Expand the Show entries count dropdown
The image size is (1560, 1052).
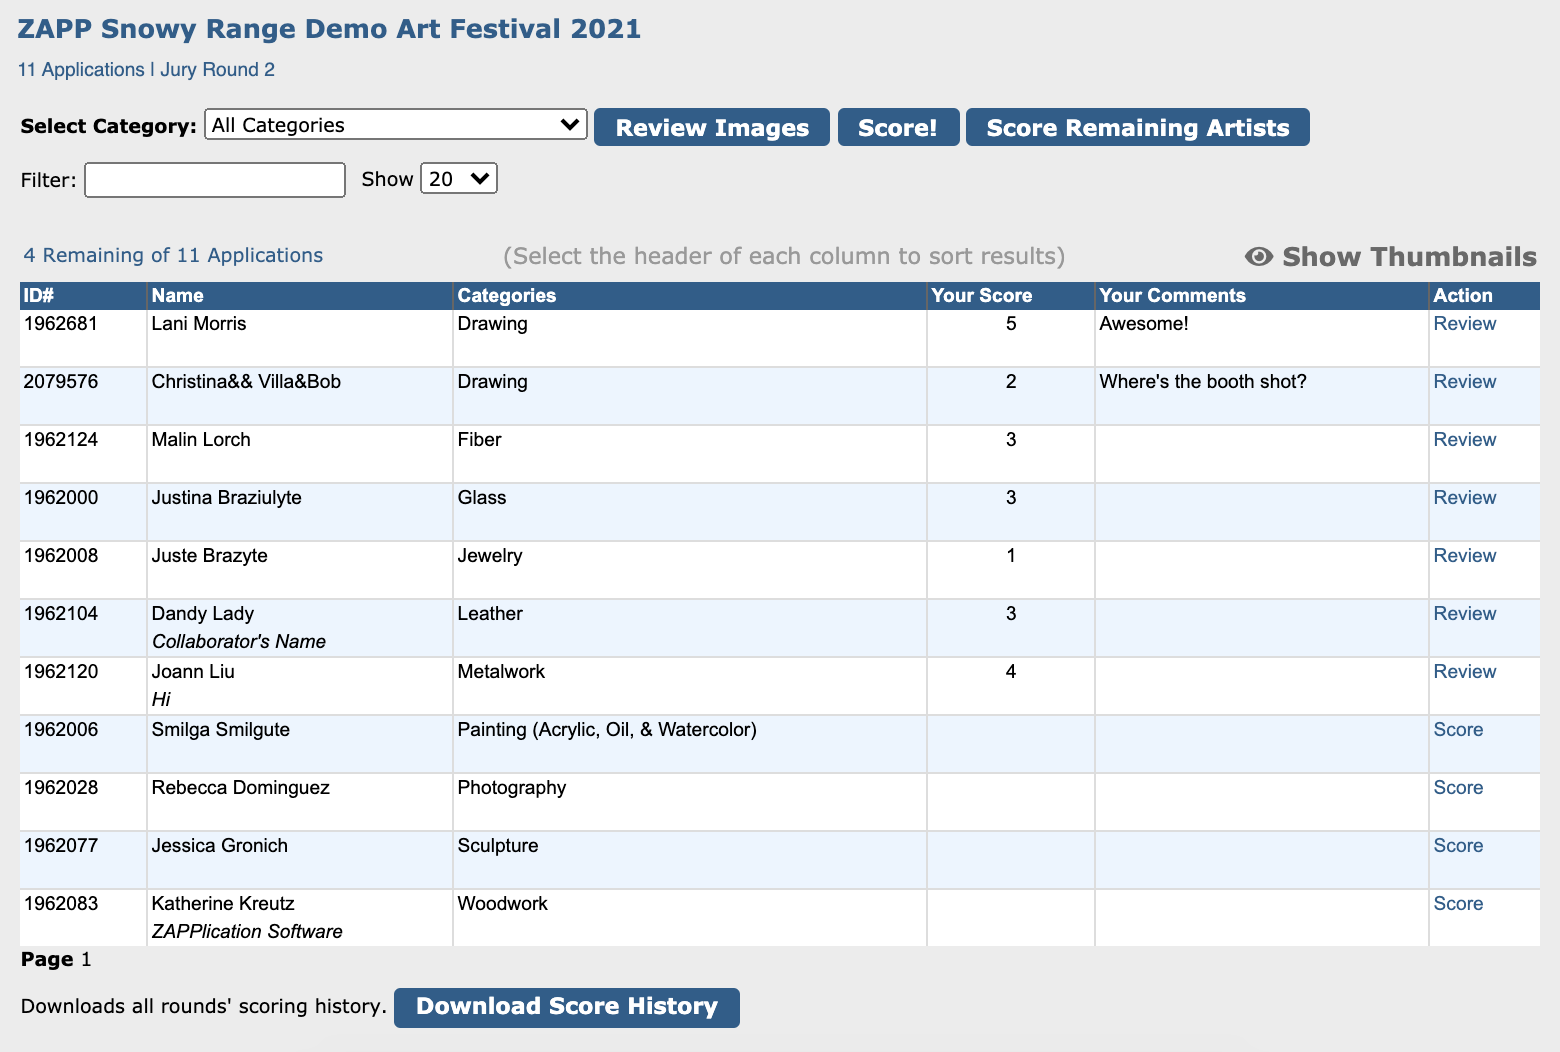[x=458, y=179]
